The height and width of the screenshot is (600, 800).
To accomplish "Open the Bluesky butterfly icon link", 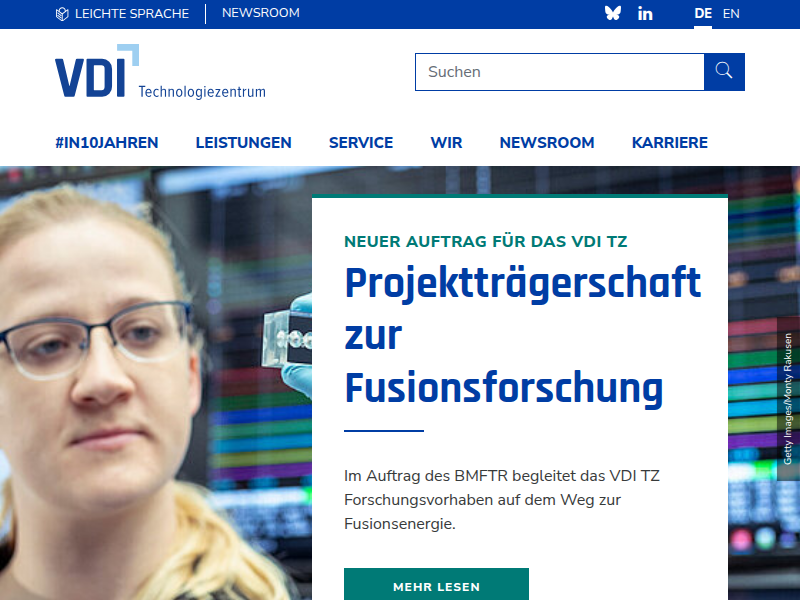I will 613,13.
